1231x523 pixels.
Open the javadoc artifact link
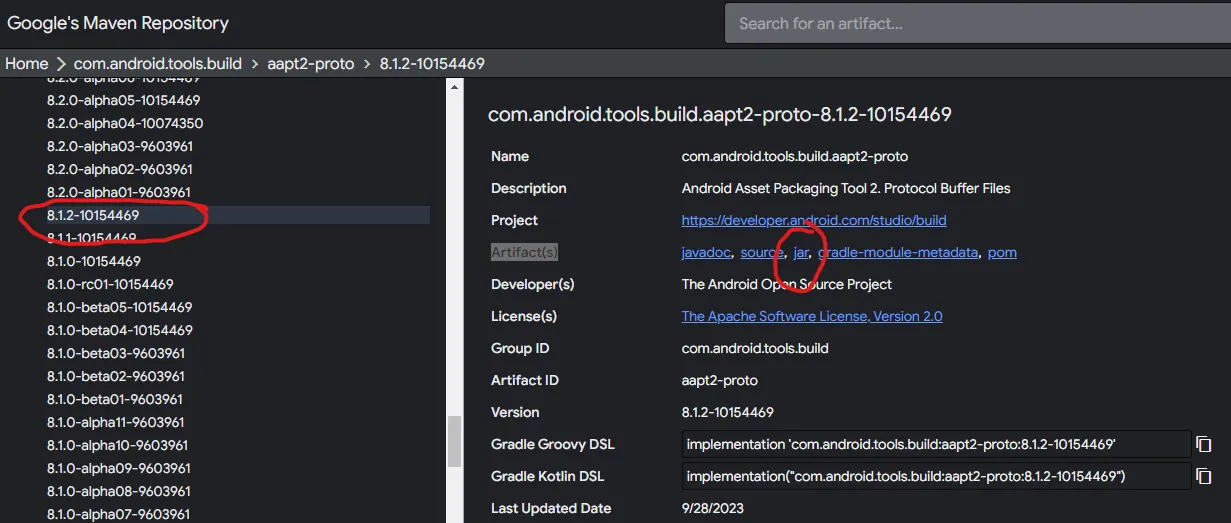(x=707, y=252)
